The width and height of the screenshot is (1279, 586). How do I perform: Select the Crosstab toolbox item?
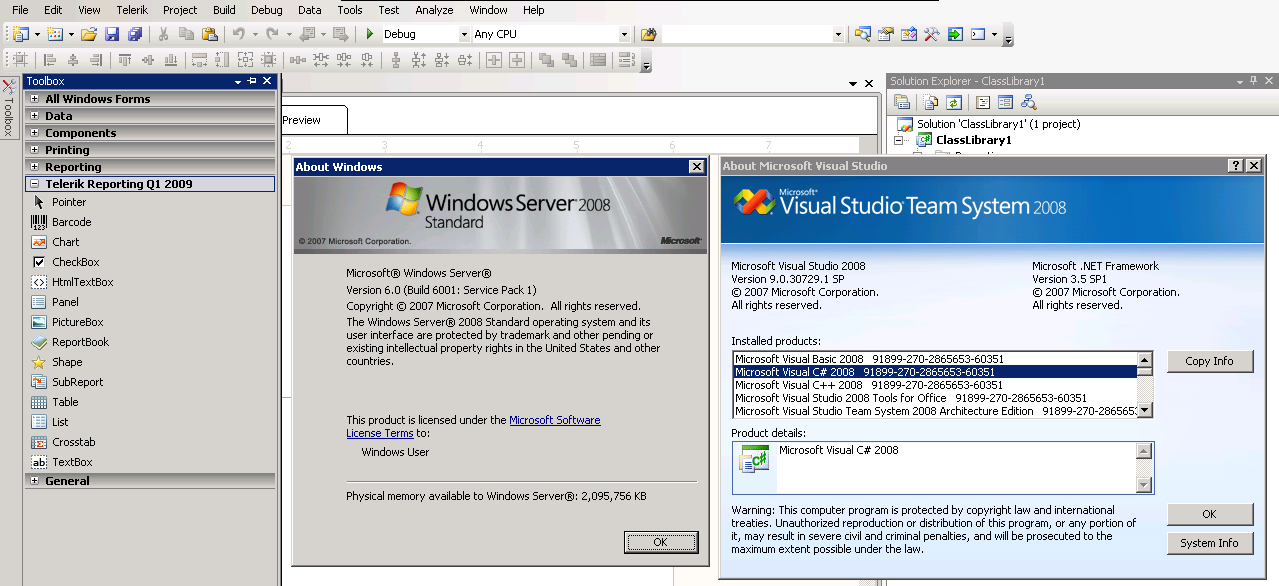click(150, 442)
